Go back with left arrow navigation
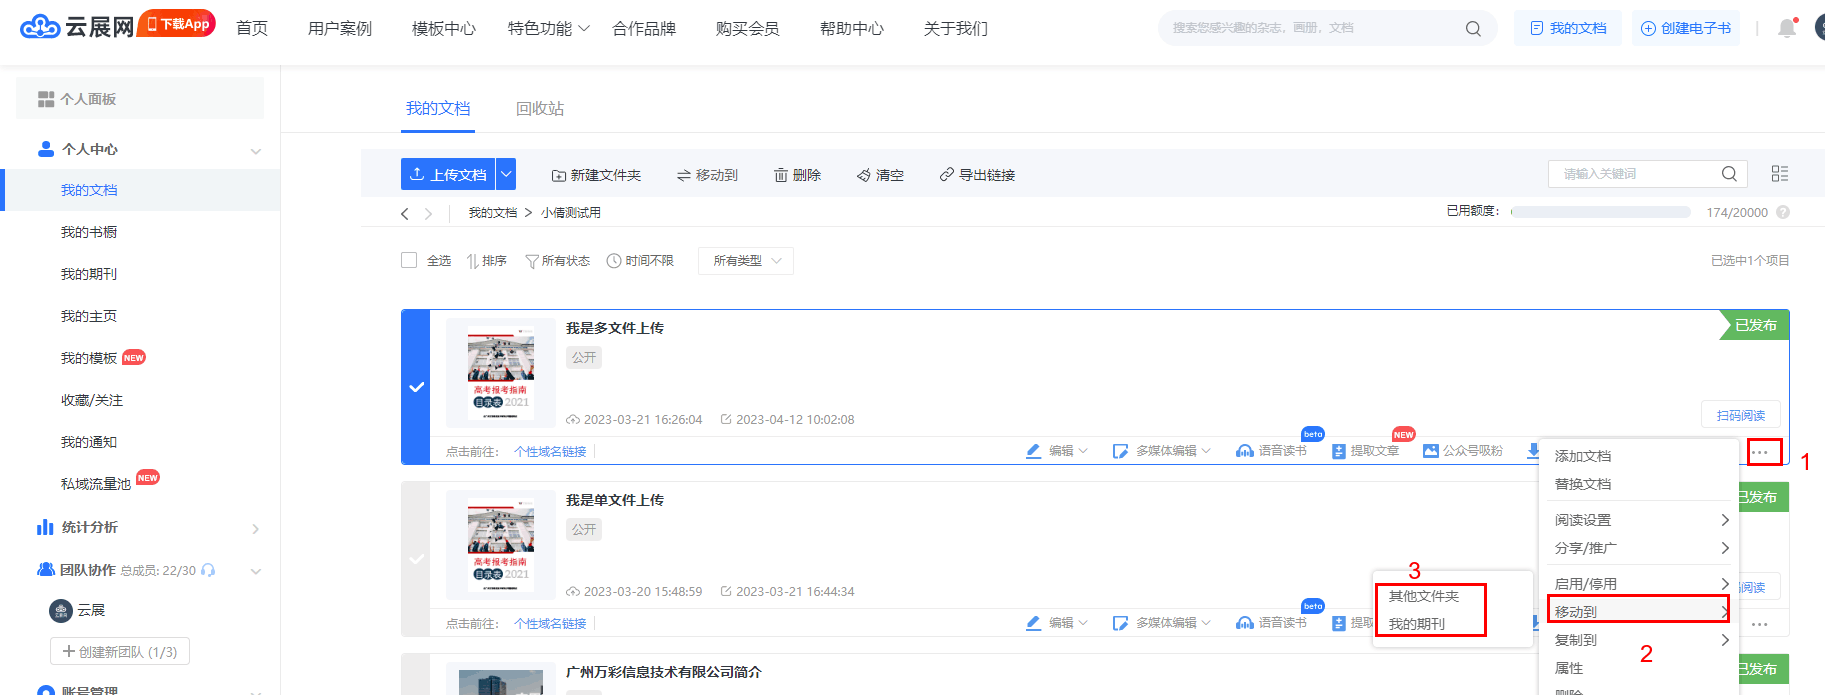Image resolution: width=1825 pixels, height=695 pixels. click(405, 213)
